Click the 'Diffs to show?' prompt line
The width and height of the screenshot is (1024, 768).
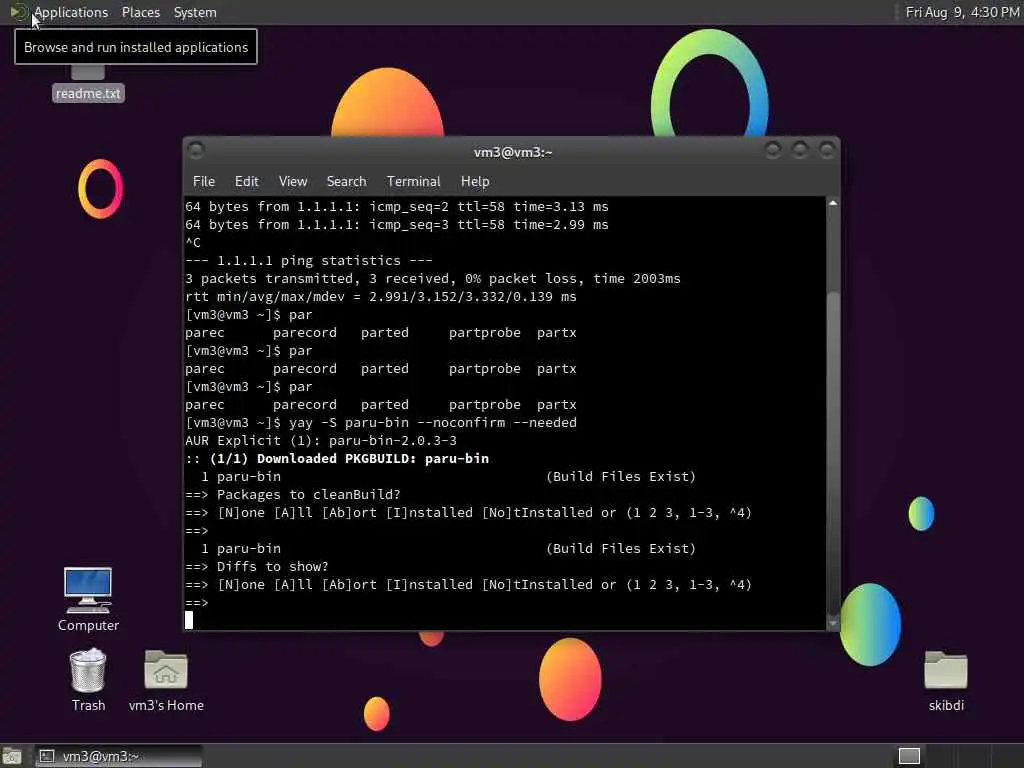pyautogui.click(x=257, y=566)
